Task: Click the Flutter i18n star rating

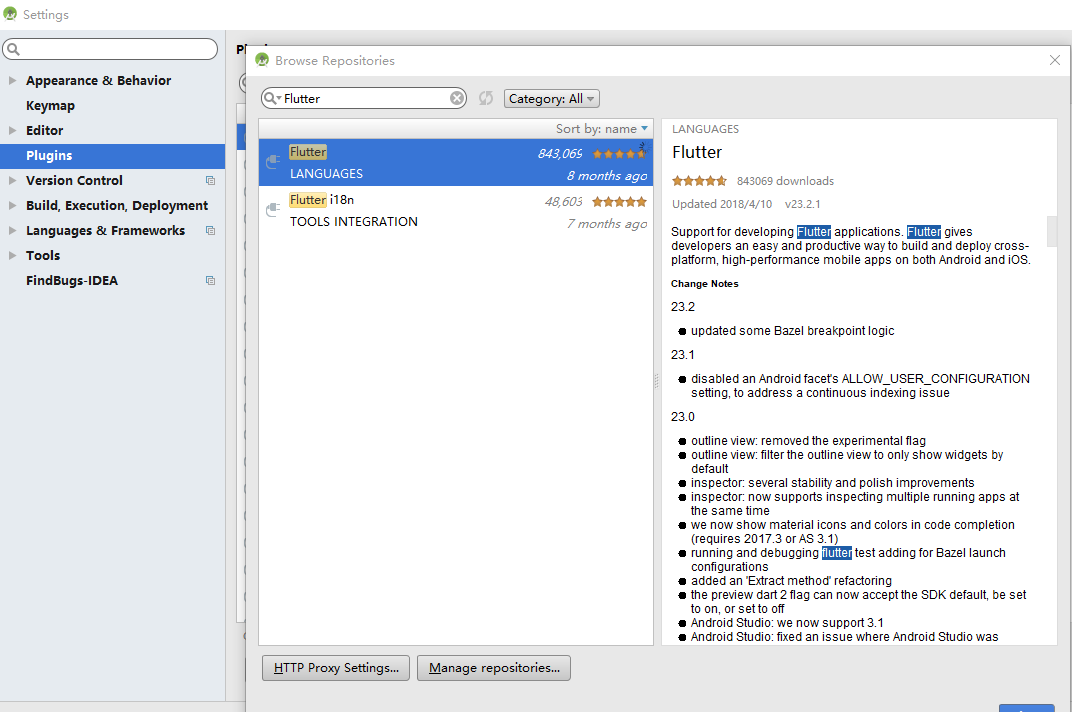Action: [x=619, y=202]
